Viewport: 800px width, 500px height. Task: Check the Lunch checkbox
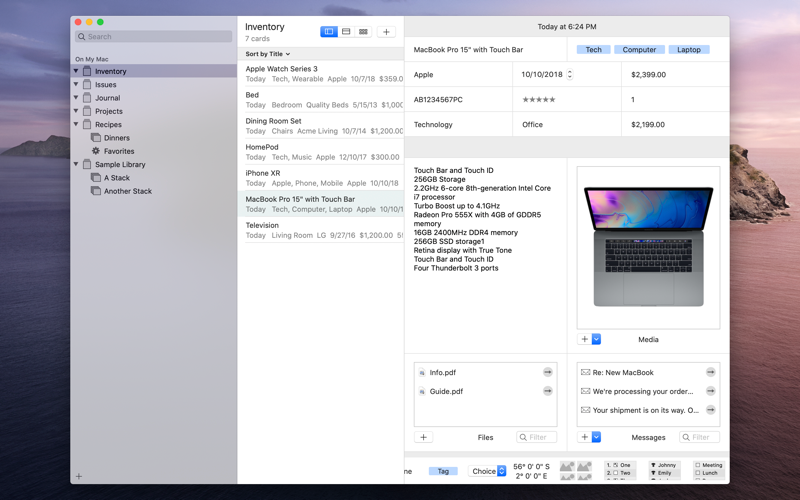pos(697,473)
